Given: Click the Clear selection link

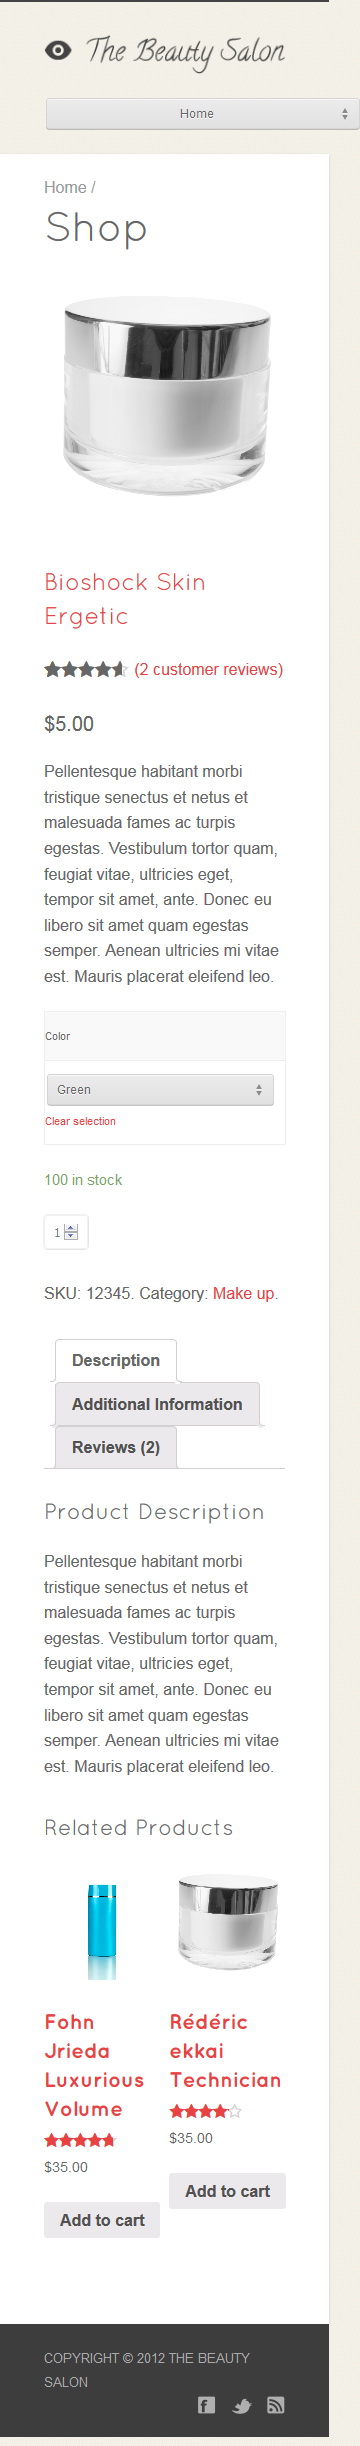Looking at the screenshot, I should click(x=80, y=1121).
